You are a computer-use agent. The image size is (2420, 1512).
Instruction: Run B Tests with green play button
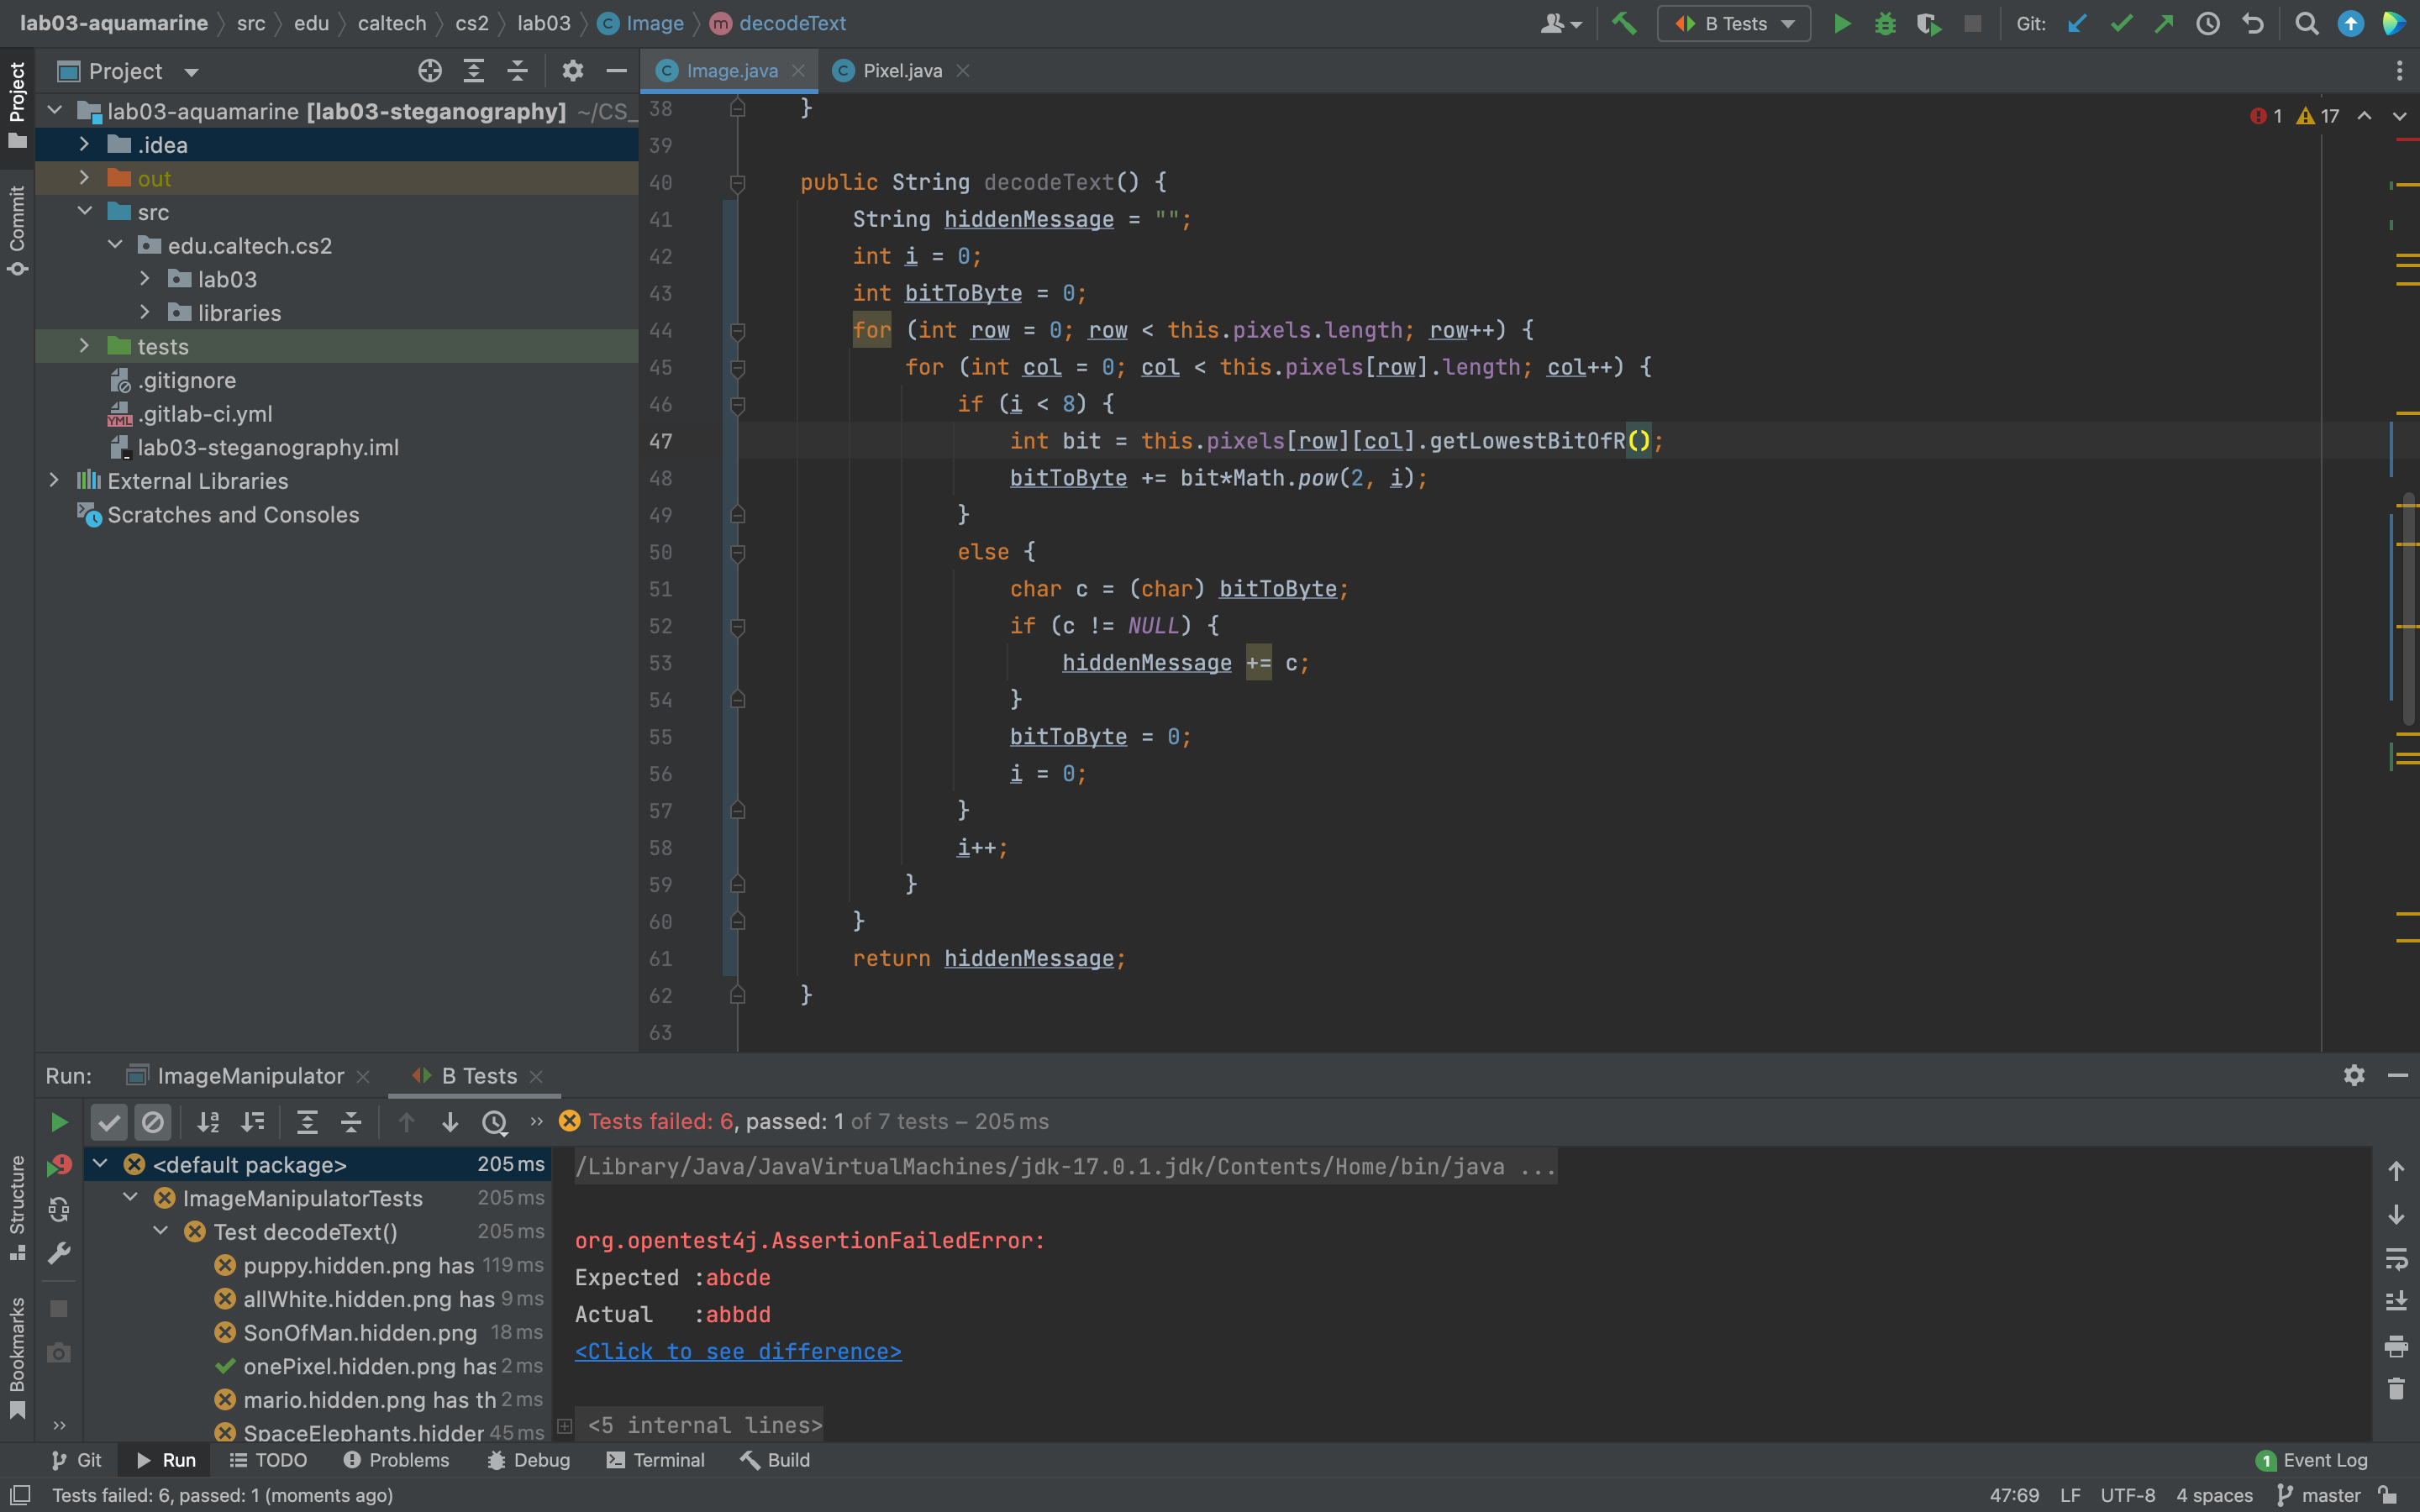[x=1841, y=23]
